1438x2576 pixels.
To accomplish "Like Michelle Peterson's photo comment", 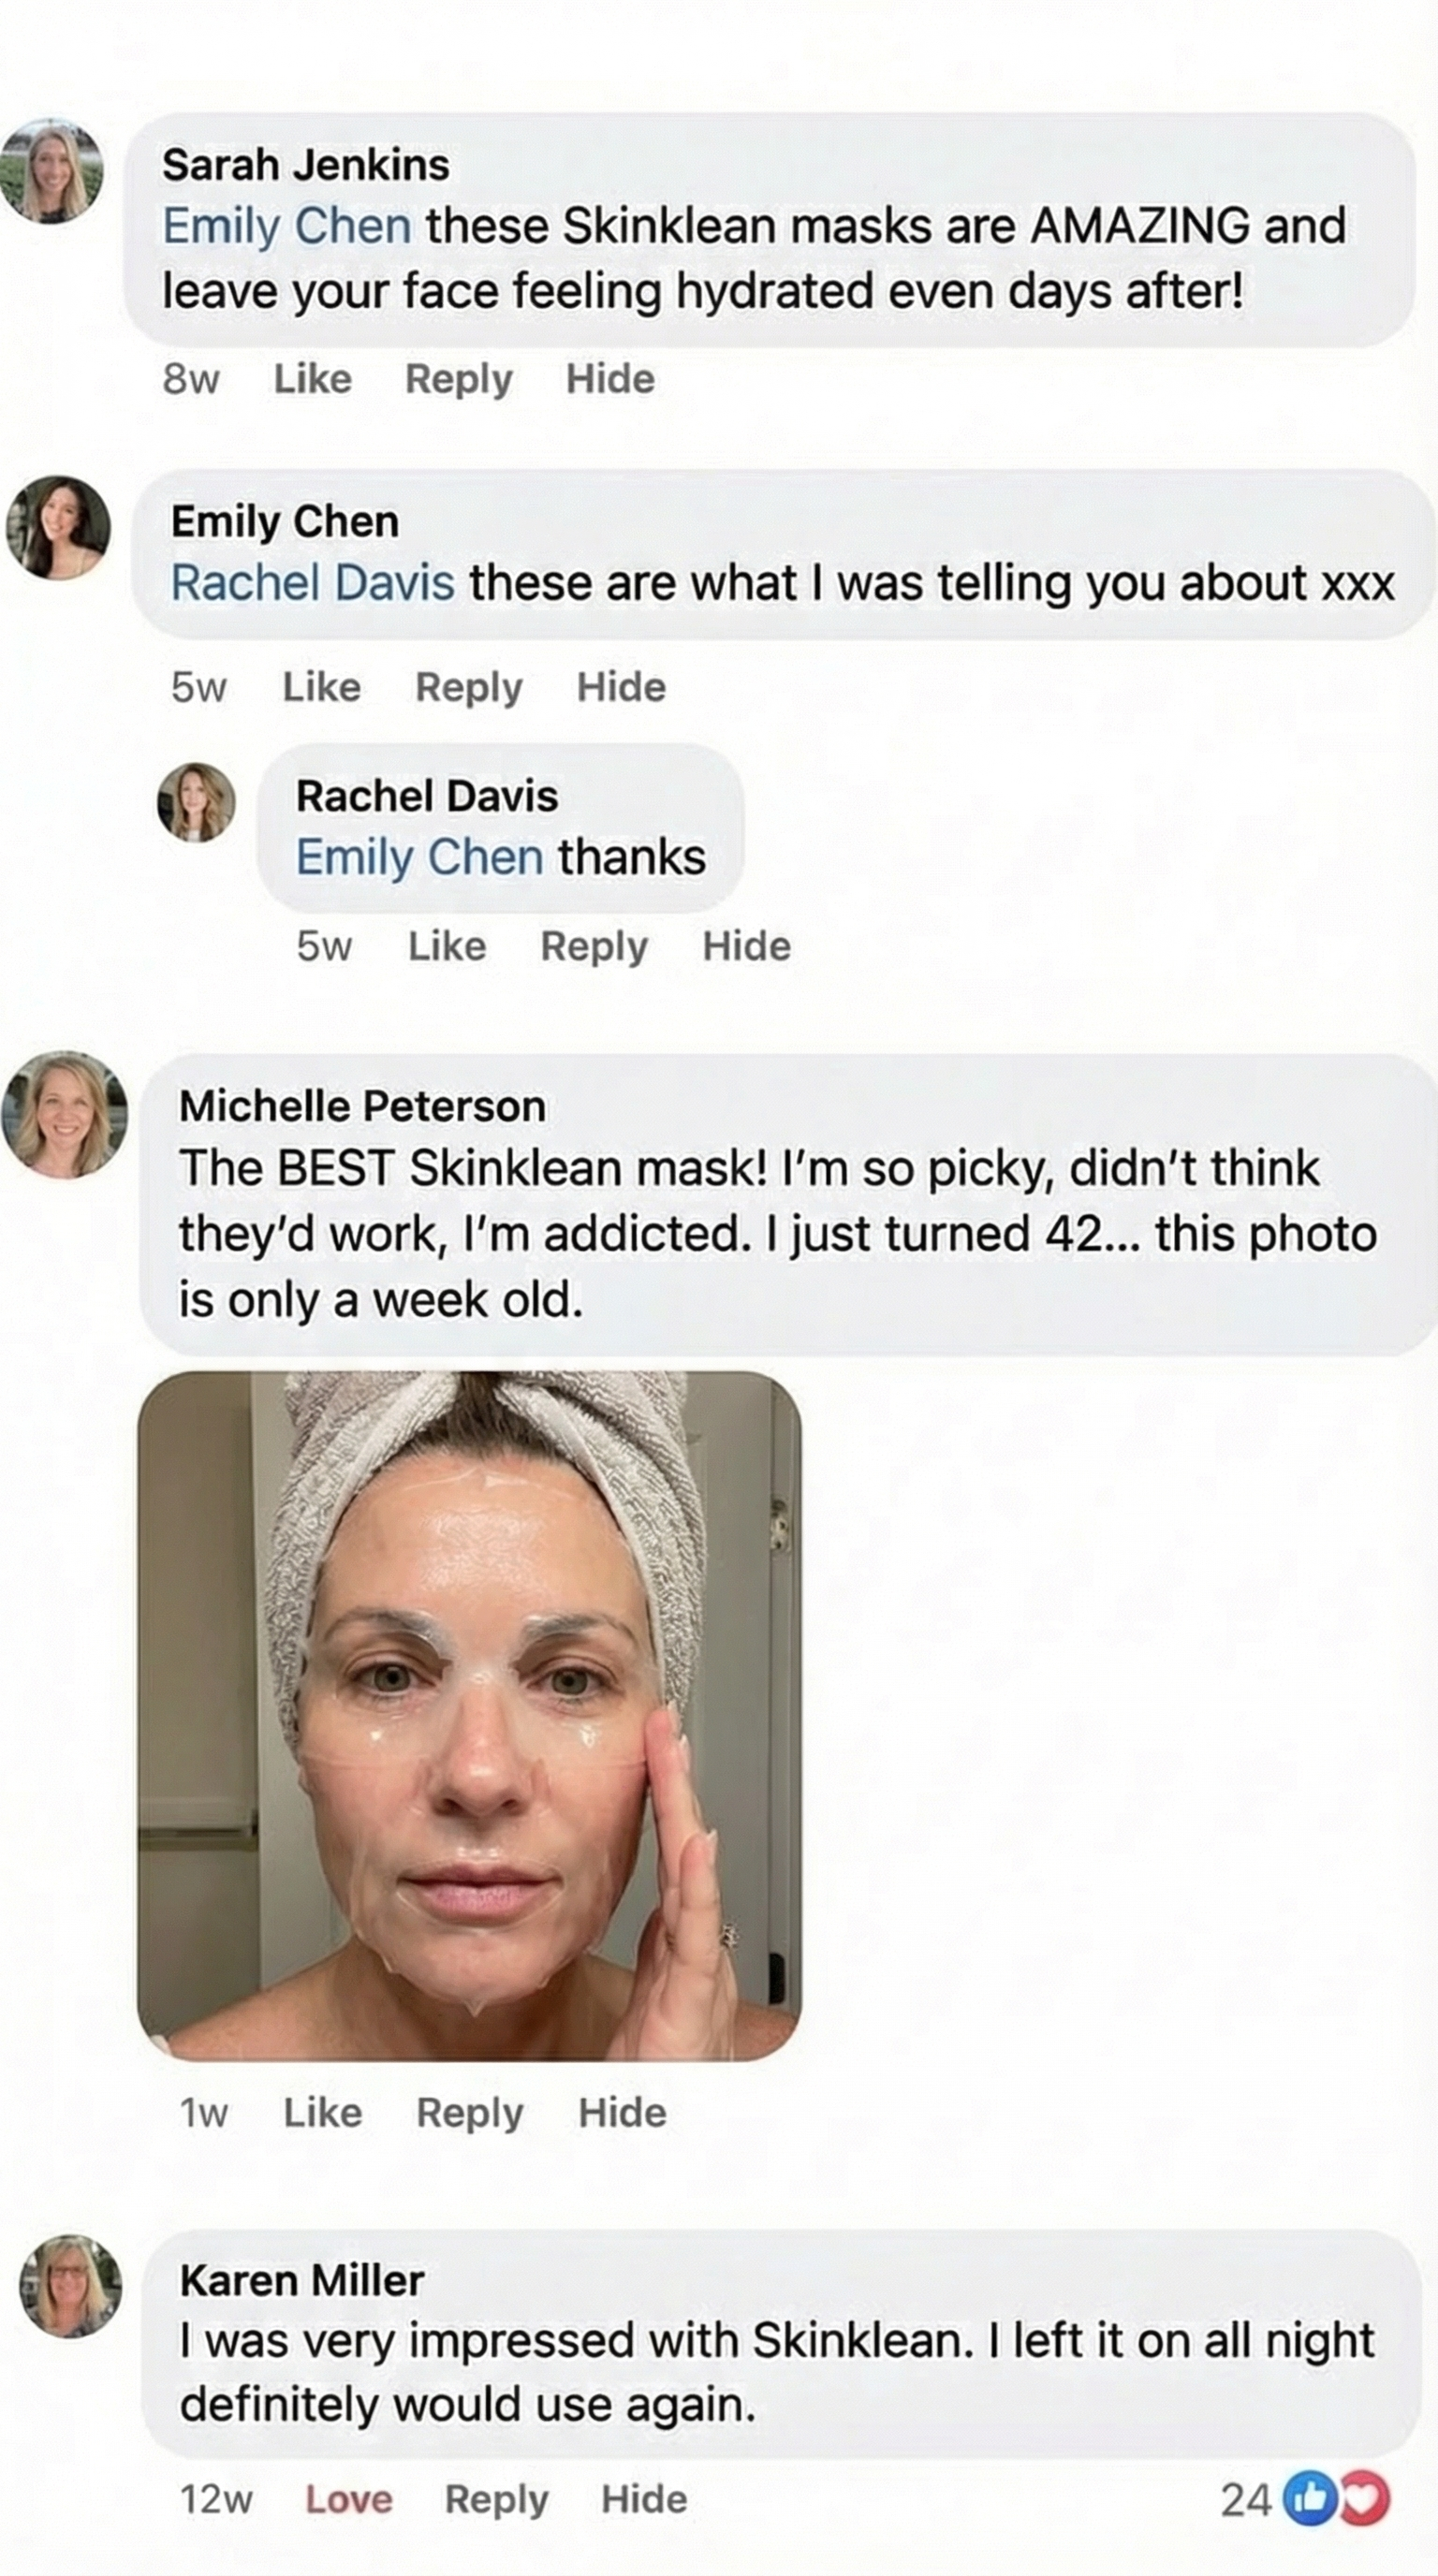I will pos(322,2113).
